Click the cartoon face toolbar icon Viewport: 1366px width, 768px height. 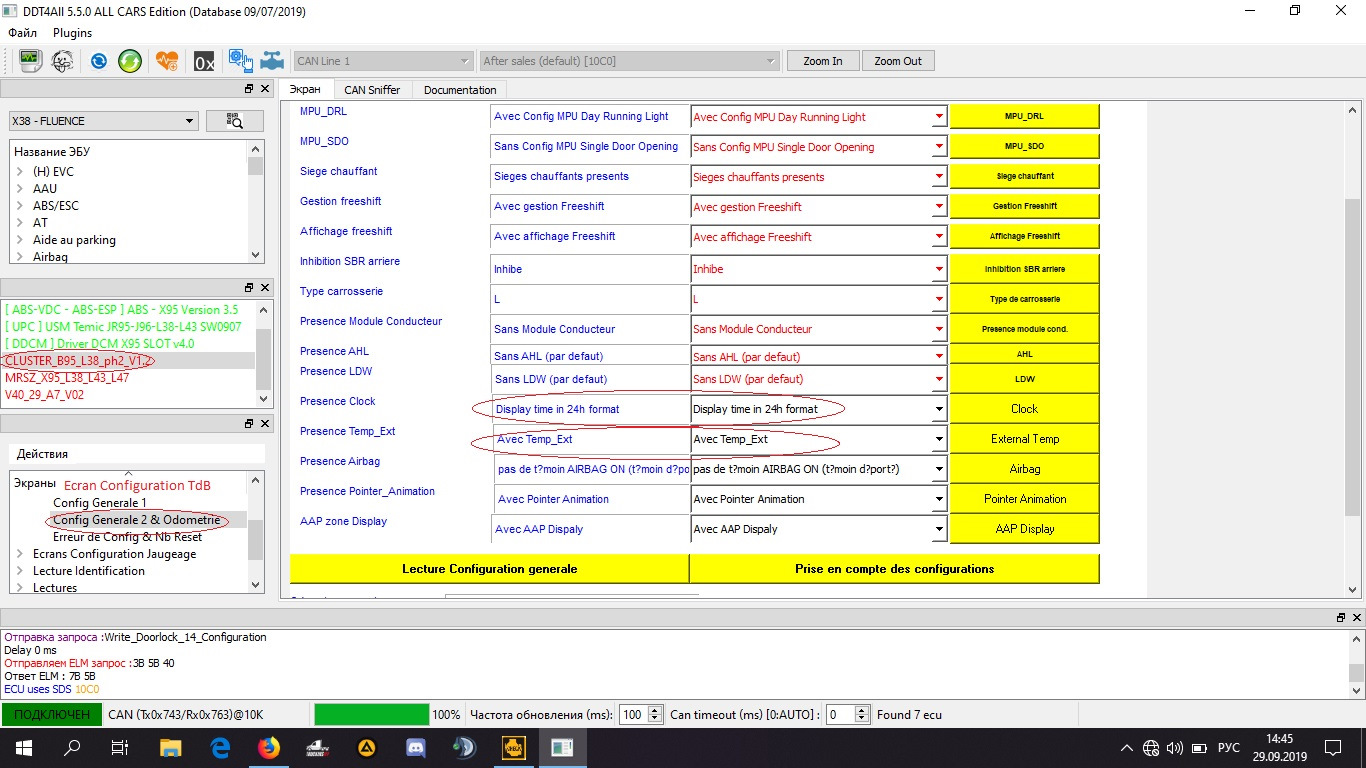point(62,61)
